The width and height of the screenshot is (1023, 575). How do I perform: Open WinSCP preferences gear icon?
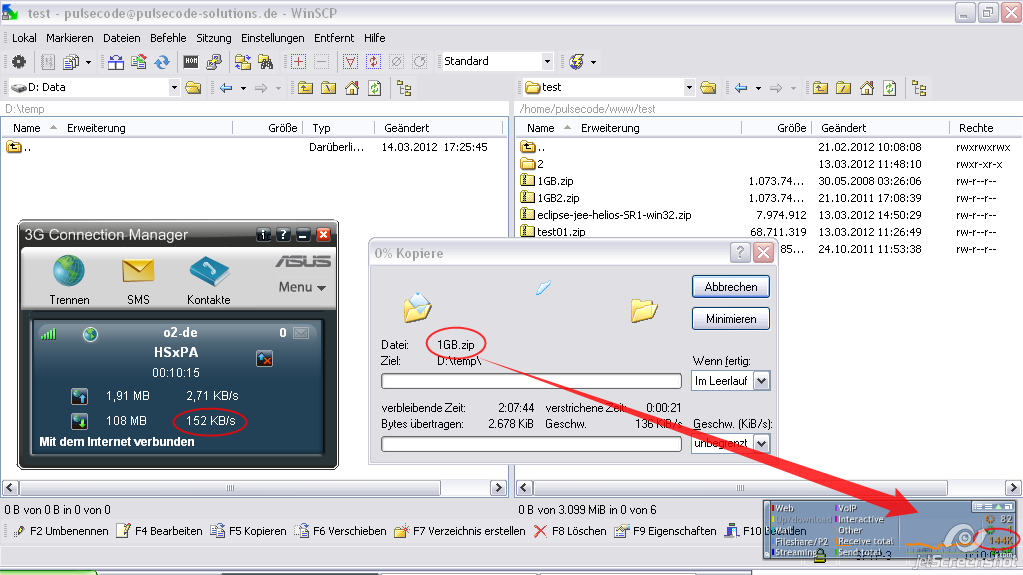pos(19,61)
